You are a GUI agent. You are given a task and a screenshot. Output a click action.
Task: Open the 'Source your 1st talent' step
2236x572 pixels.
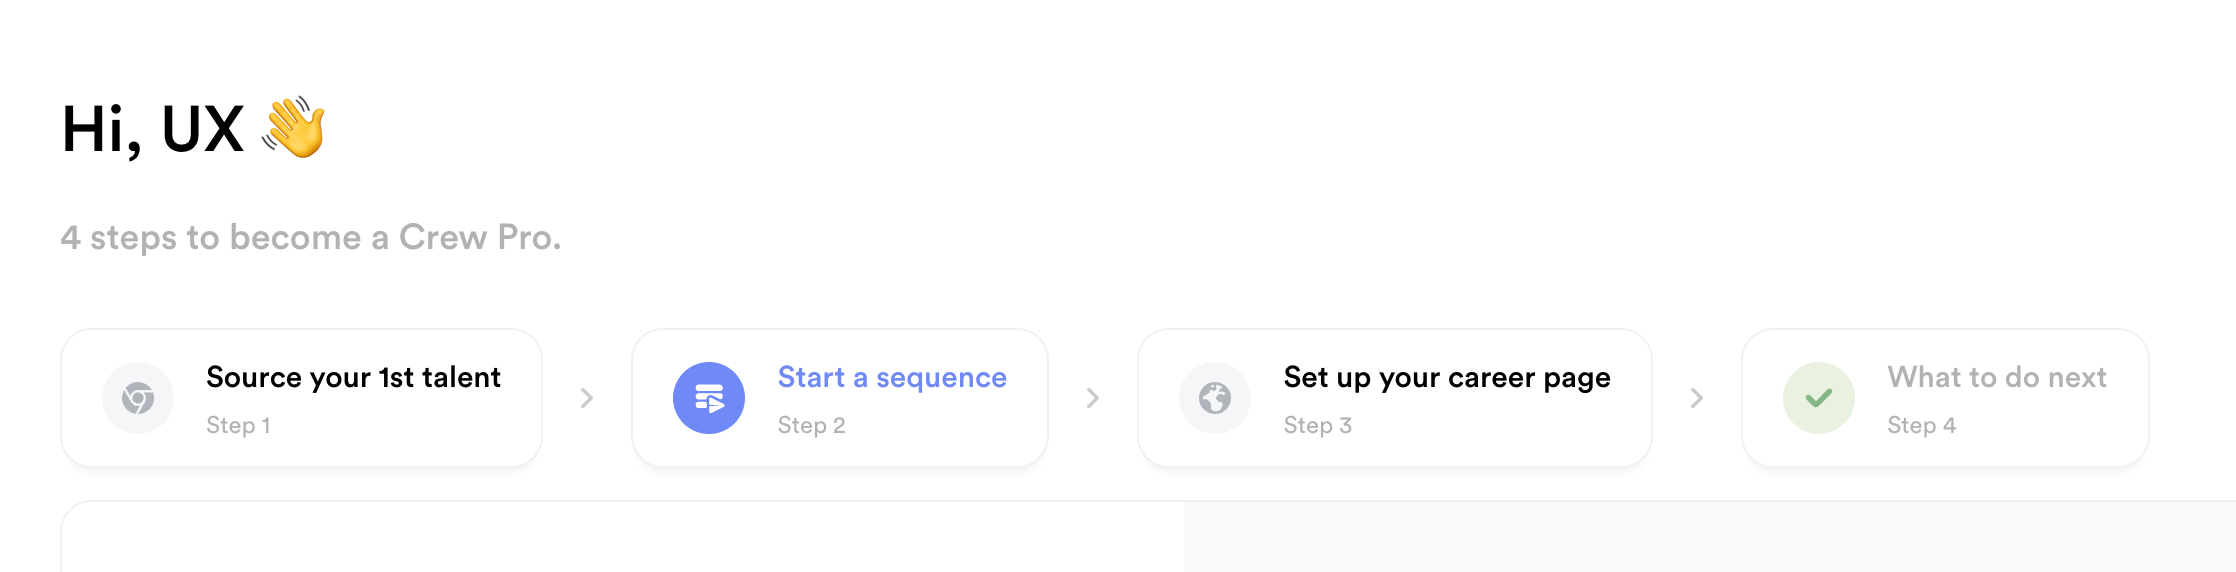coord(353,377)
